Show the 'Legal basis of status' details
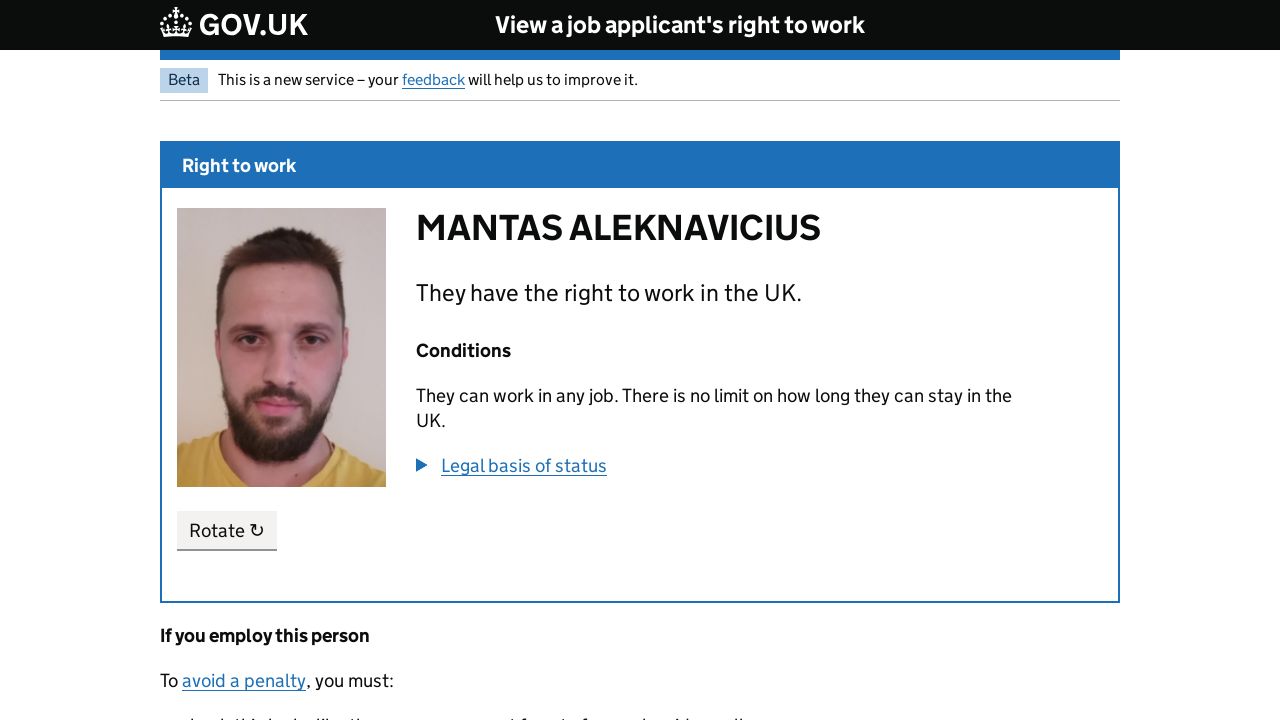1280x720 pixels. [x=523, y=466]
